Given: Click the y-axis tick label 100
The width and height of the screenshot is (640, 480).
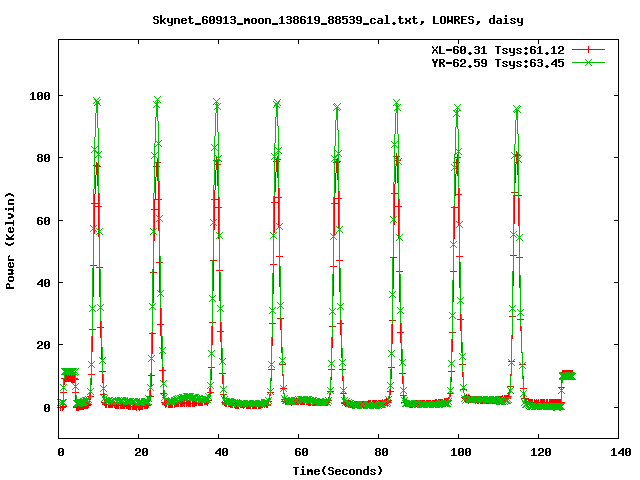Looking at the screenshot, I should 40,96.
